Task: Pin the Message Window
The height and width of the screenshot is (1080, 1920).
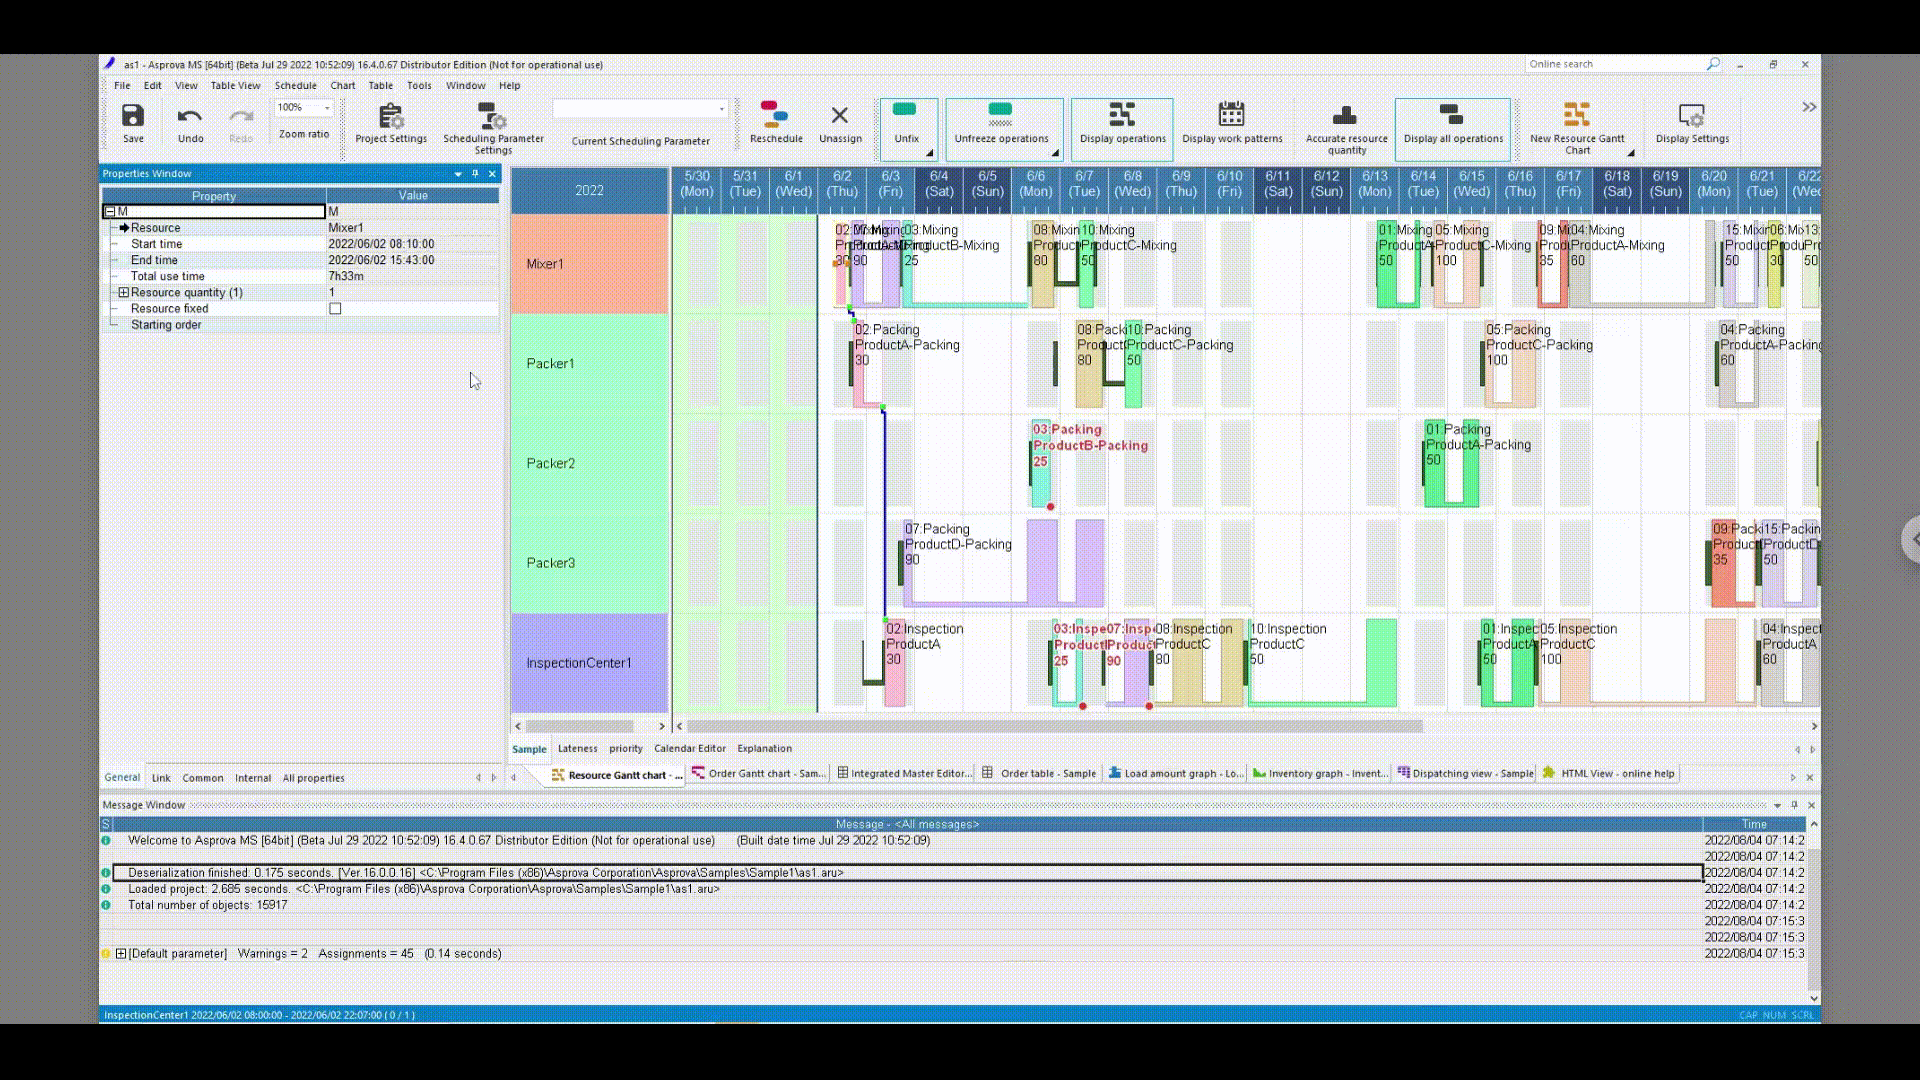Action: pyautogui.click(x=1794, y=805)
